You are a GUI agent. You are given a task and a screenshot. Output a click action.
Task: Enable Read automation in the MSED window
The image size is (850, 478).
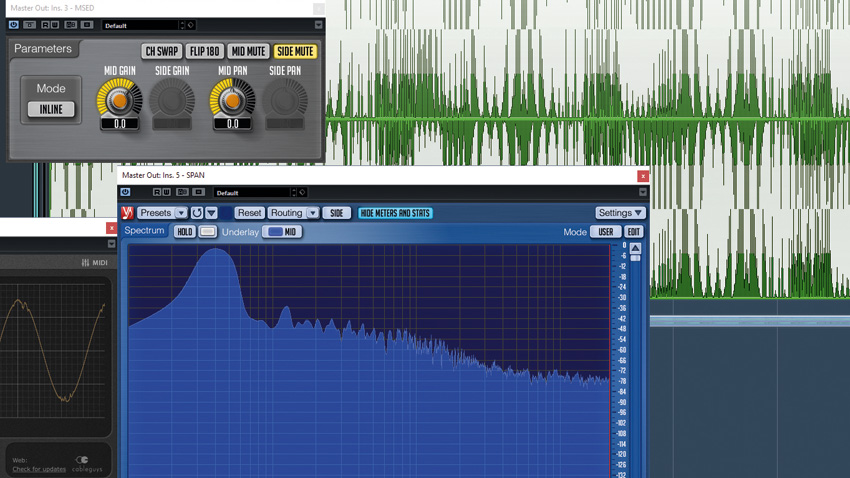pos(46,25)
